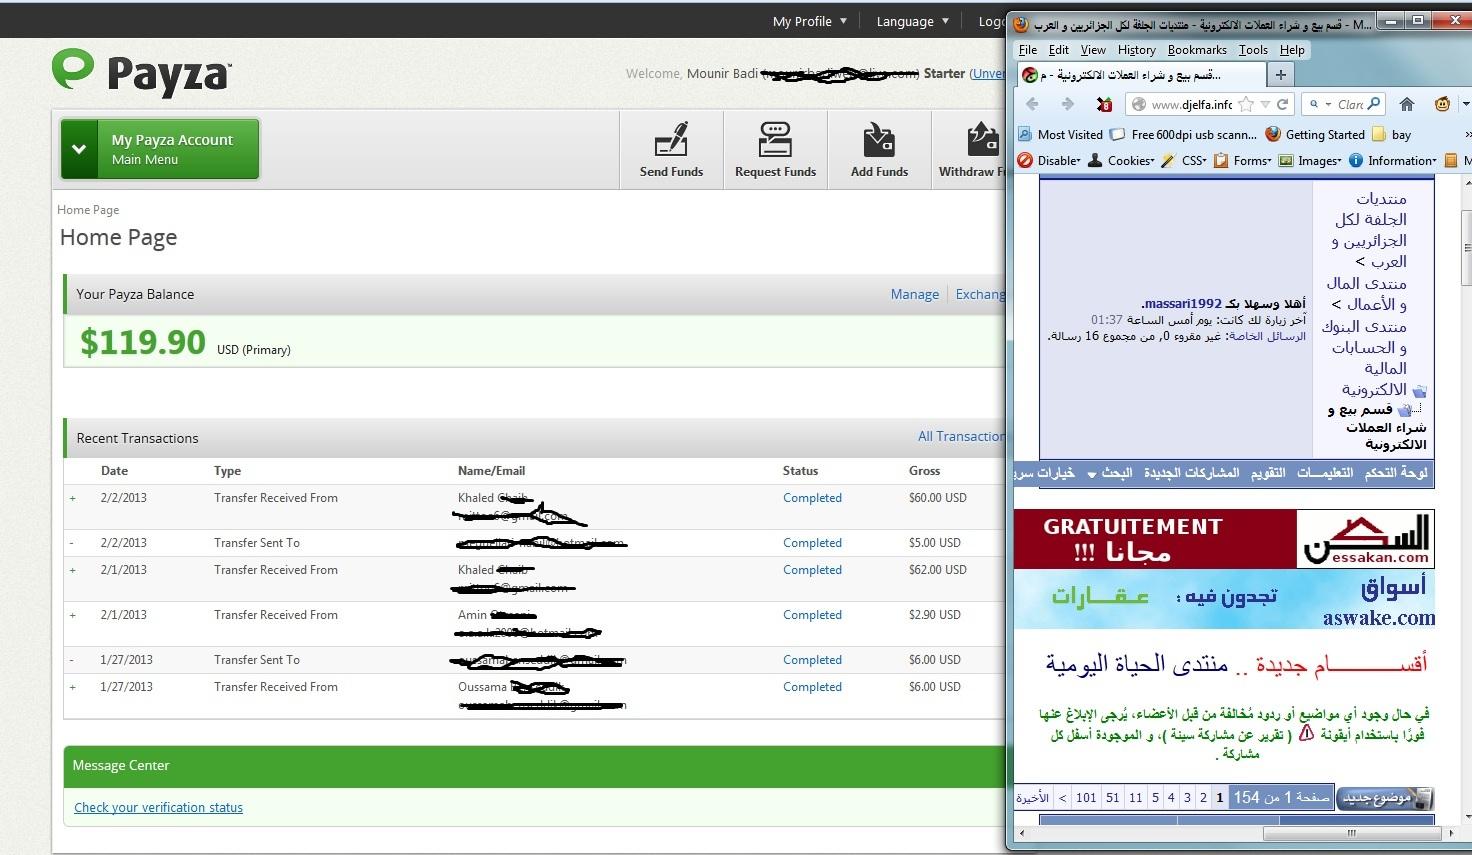Image resolution: width=1472 pixels, height=855 pixels.
Task: Click the aswake.com banner ad
Action: coord(1224,601)
